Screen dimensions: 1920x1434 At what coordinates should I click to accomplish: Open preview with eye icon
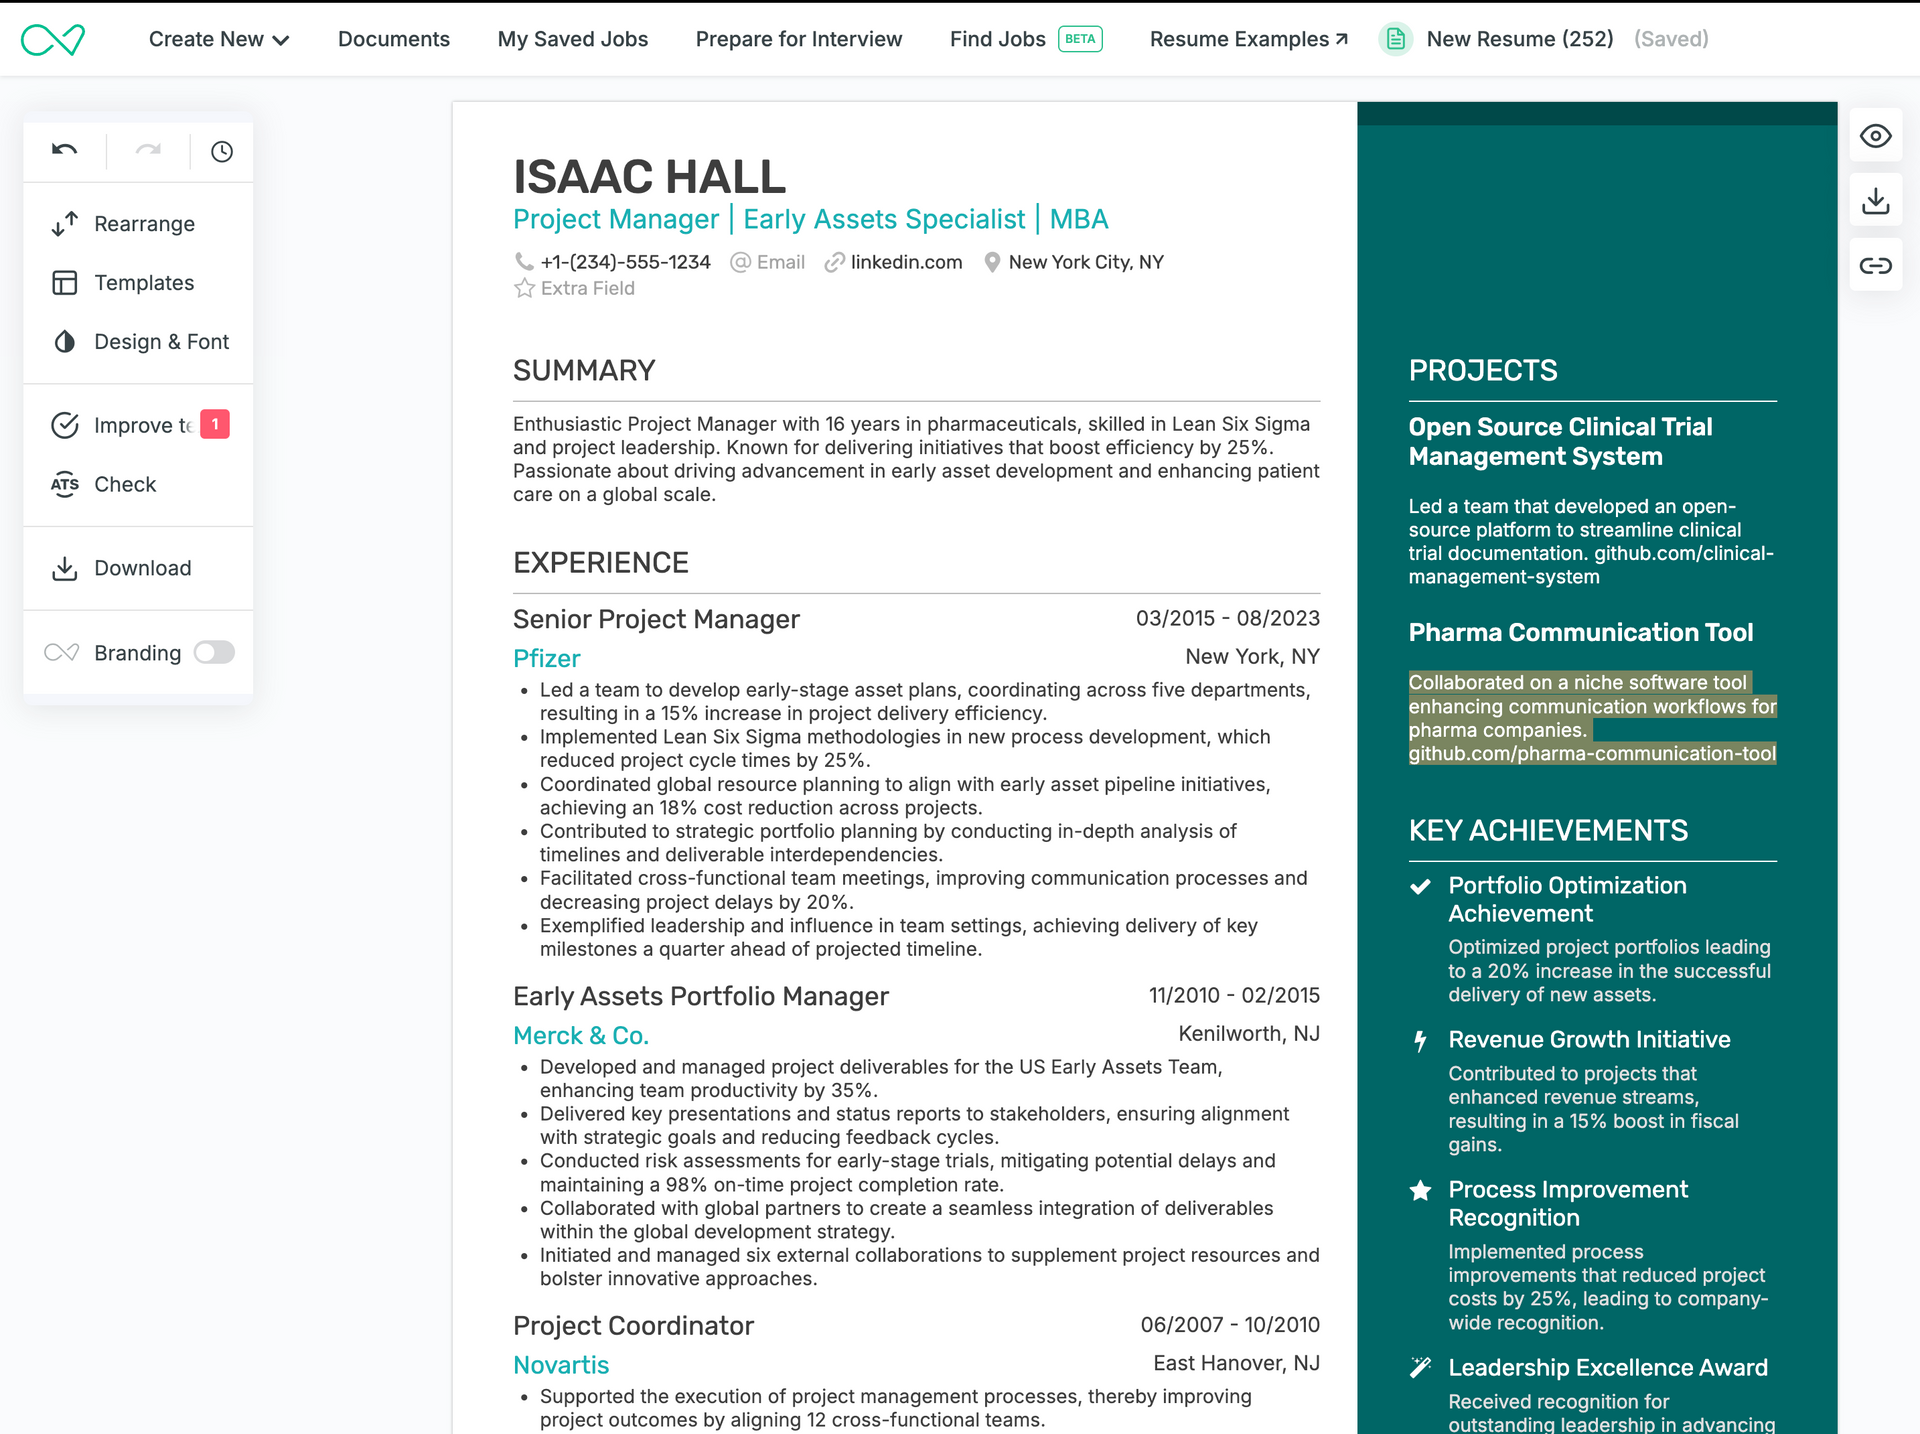(1875, 136)
